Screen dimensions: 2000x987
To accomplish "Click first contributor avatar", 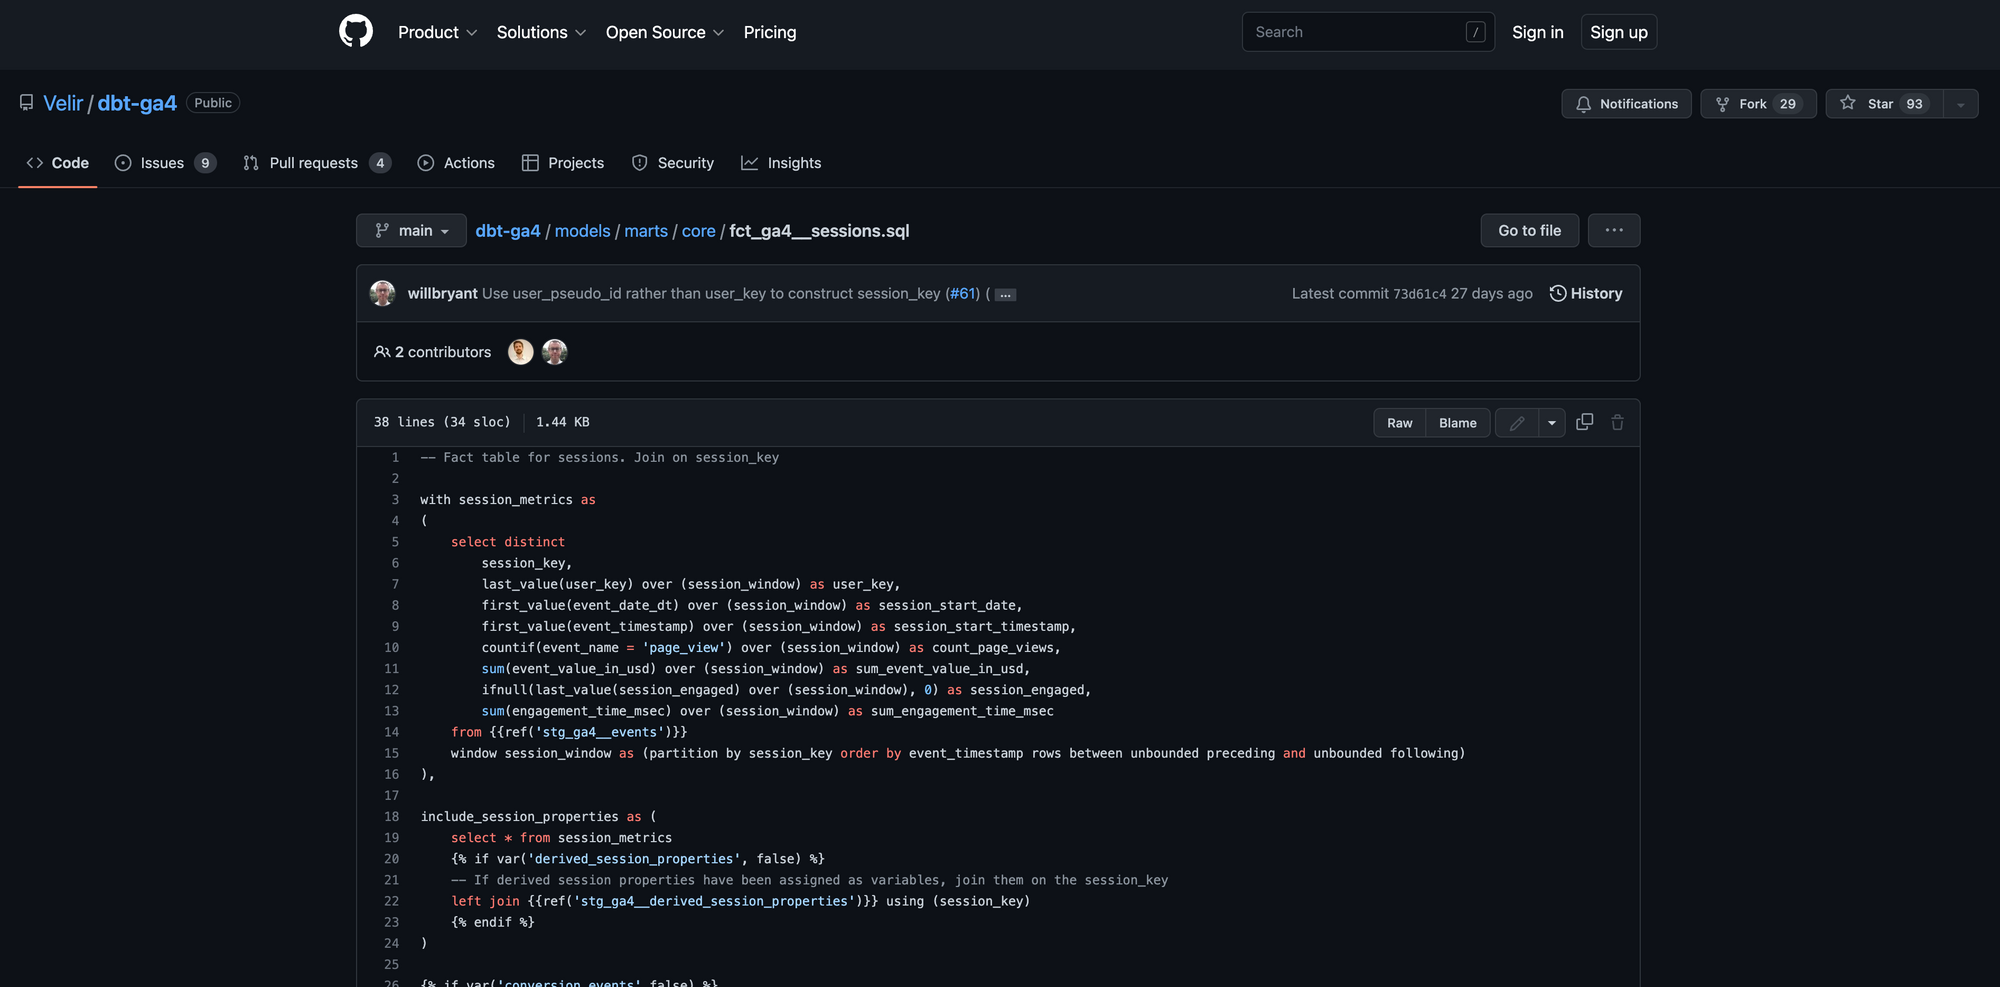I will click(x=520, y=352).
